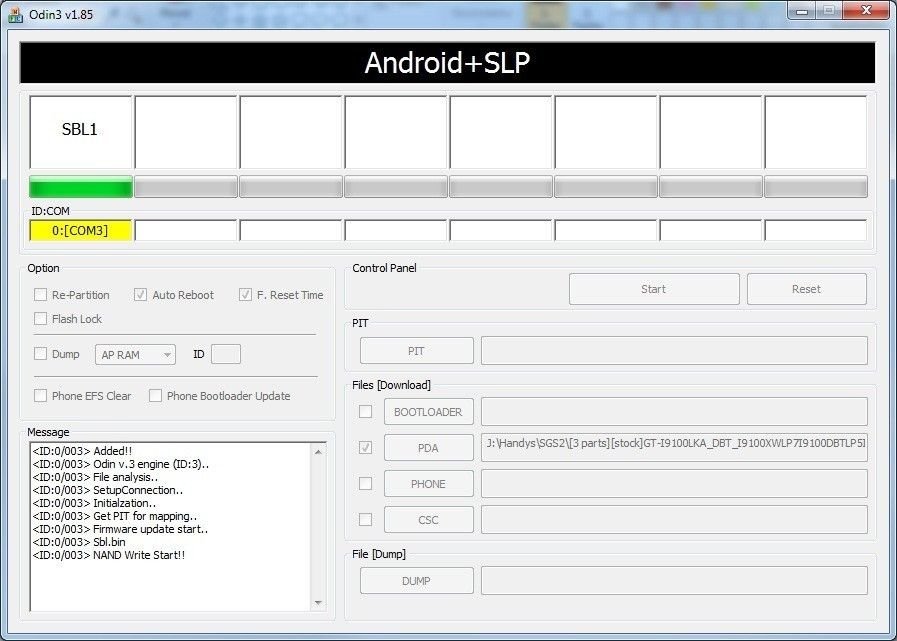Enable the Flash Lock checkbox
Image resolution: width=897 pixels, height=641 pixels.
click(x=40, y=319)
